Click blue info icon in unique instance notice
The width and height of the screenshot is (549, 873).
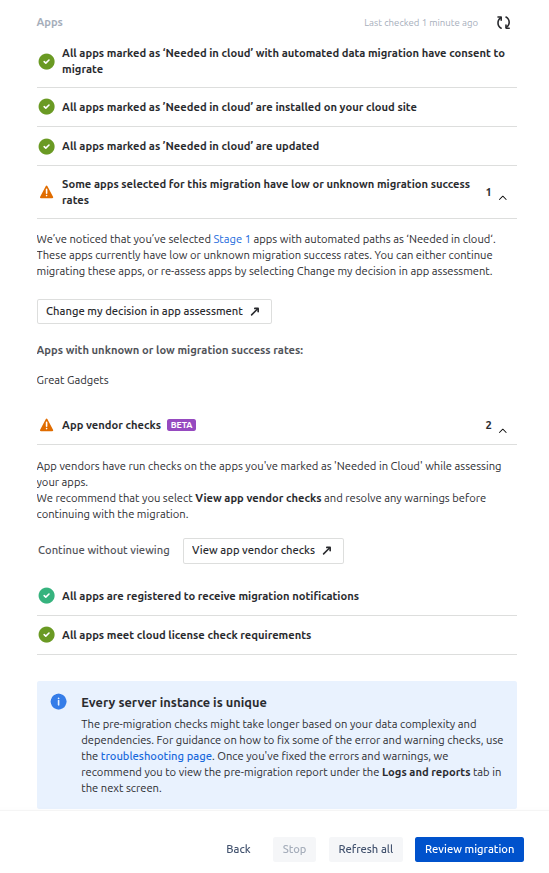tap(58, 702)
